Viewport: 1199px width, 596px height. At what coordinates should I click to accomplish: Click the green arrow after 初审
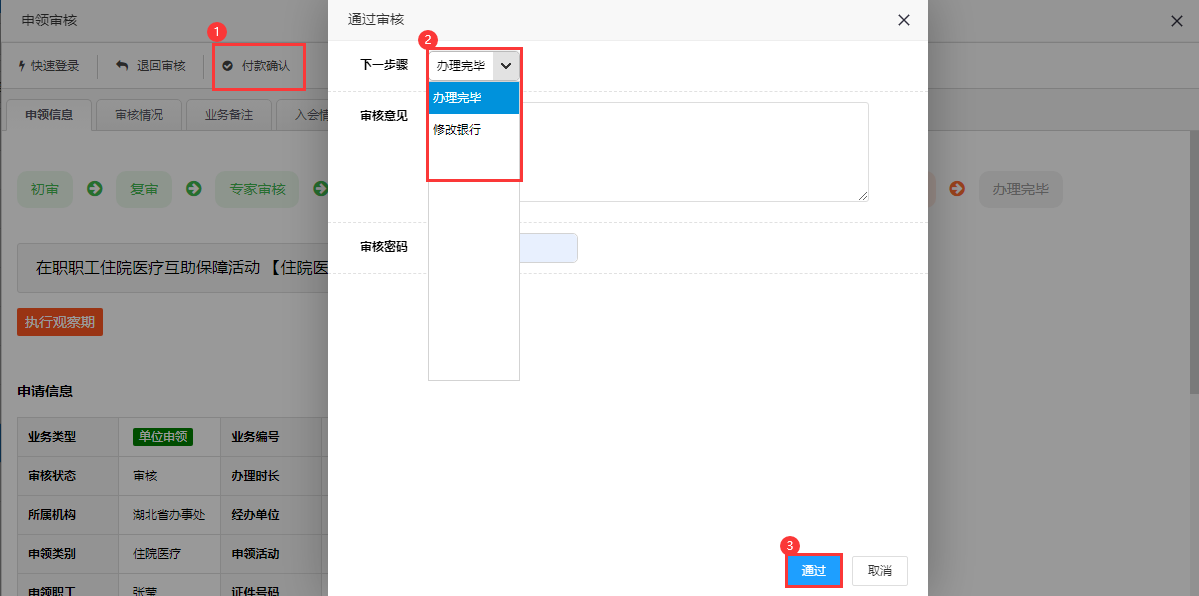tap(95, 189)
